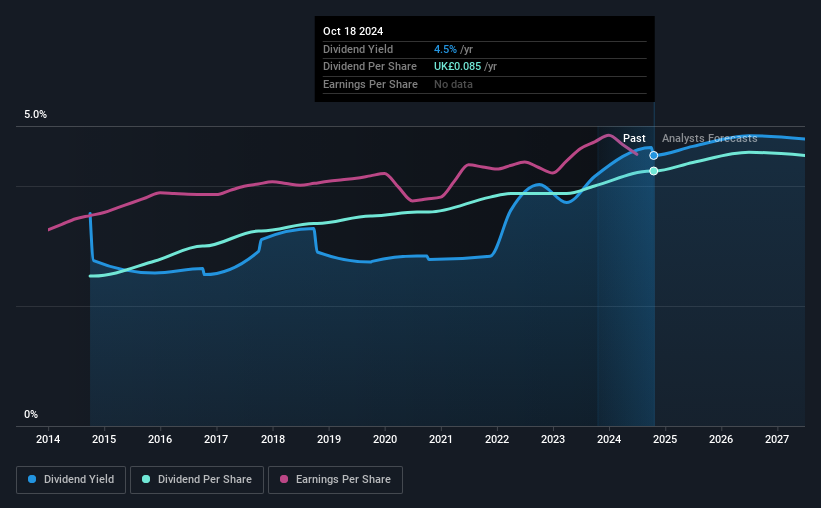The height and width of the screenshot is (508, 821).
Task: Toggle the Dividend Per Share legend button
Action: coord(197,480)
